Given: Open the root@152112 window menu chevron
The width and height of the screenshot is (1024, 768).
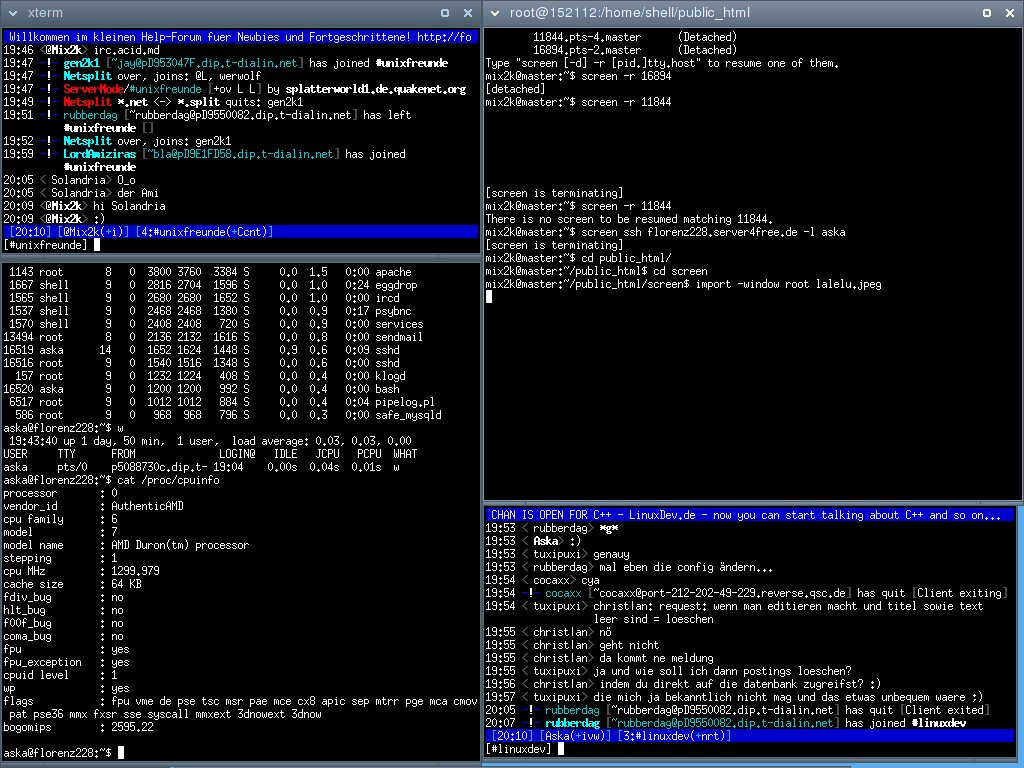Looking at the screenshot, I should (496, 13).
